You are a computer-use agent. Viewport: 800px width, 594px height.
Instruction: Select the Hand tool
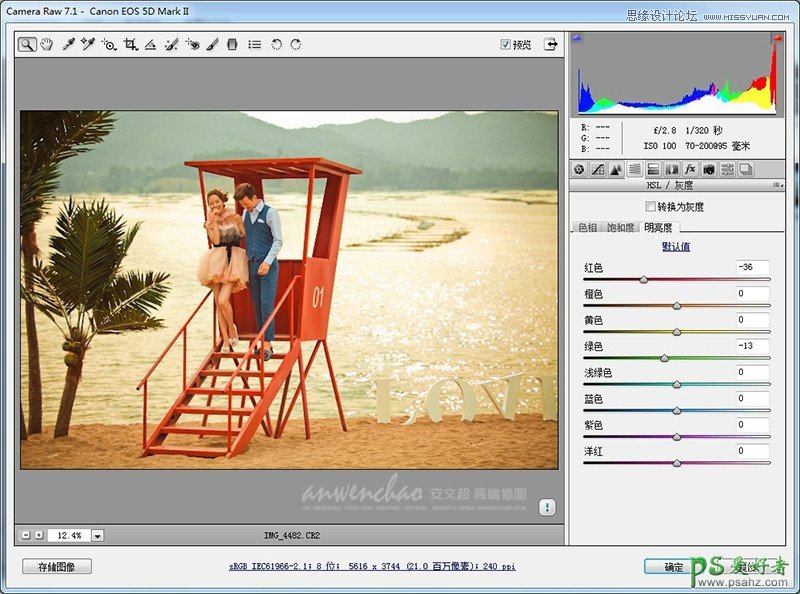46,45
